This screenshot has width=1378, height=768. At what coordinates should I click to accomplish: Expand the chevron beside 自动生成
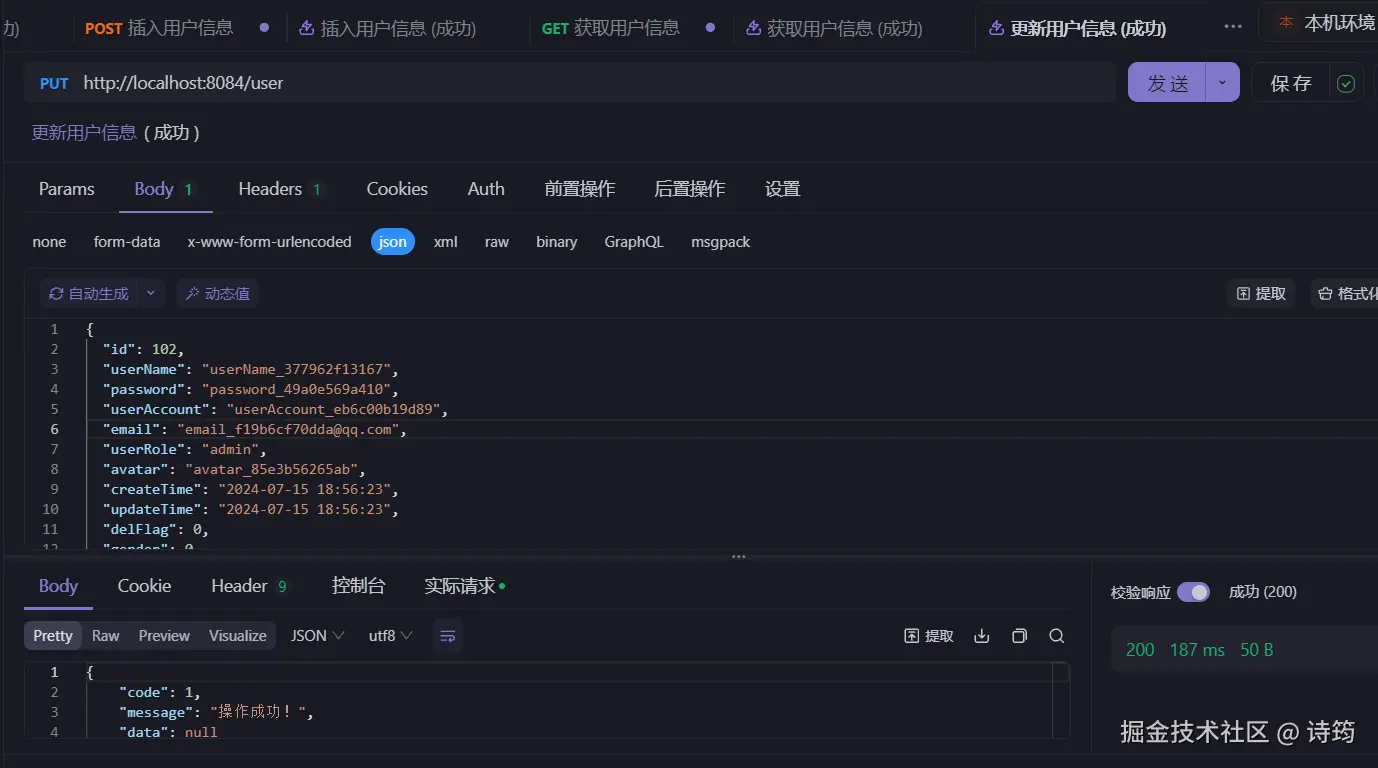[x=151, y=294]
